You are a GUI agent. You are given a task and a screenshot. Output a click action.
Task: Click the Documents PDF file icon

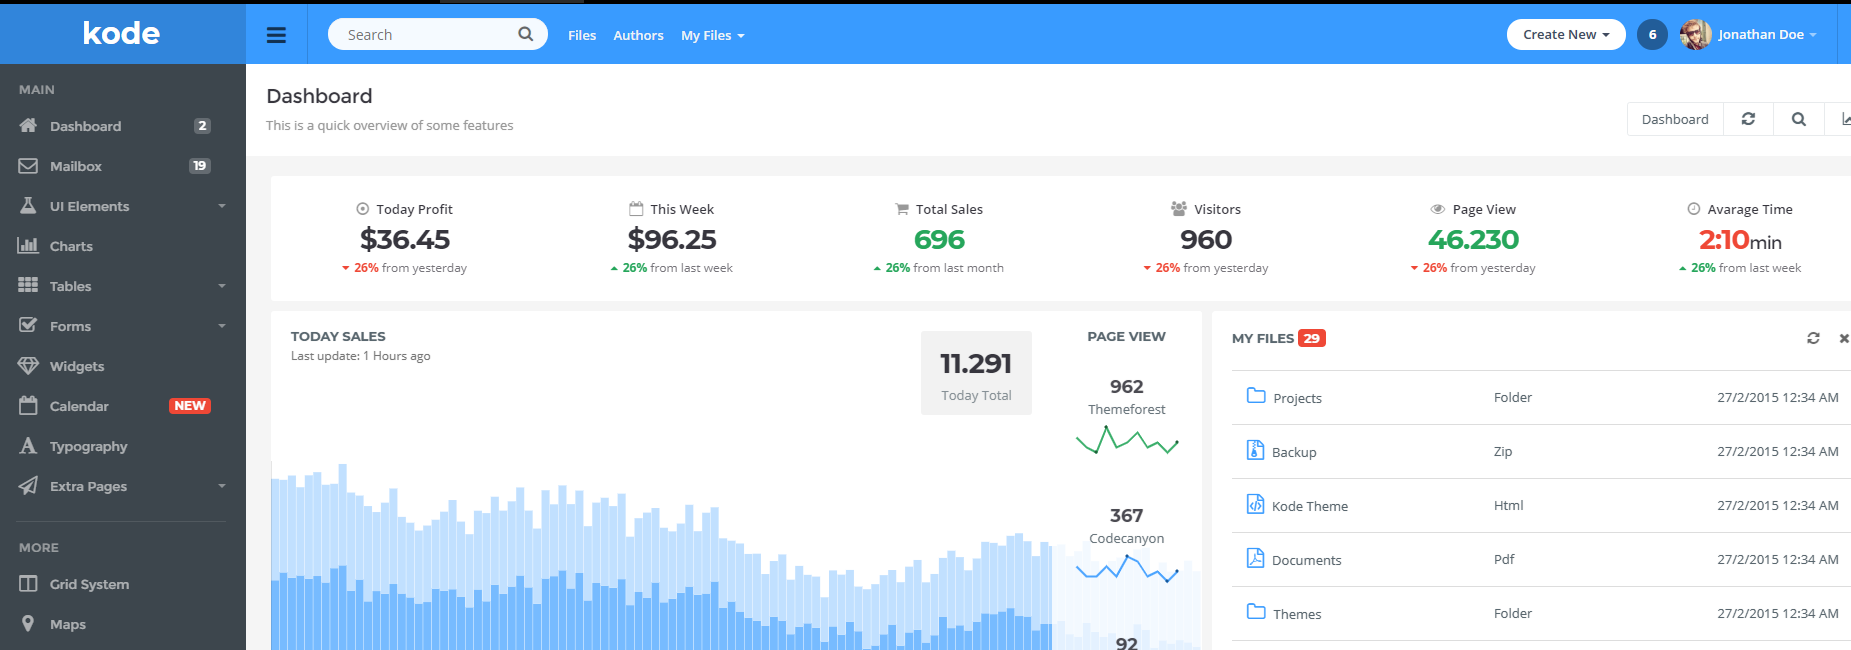point(1255,558)
